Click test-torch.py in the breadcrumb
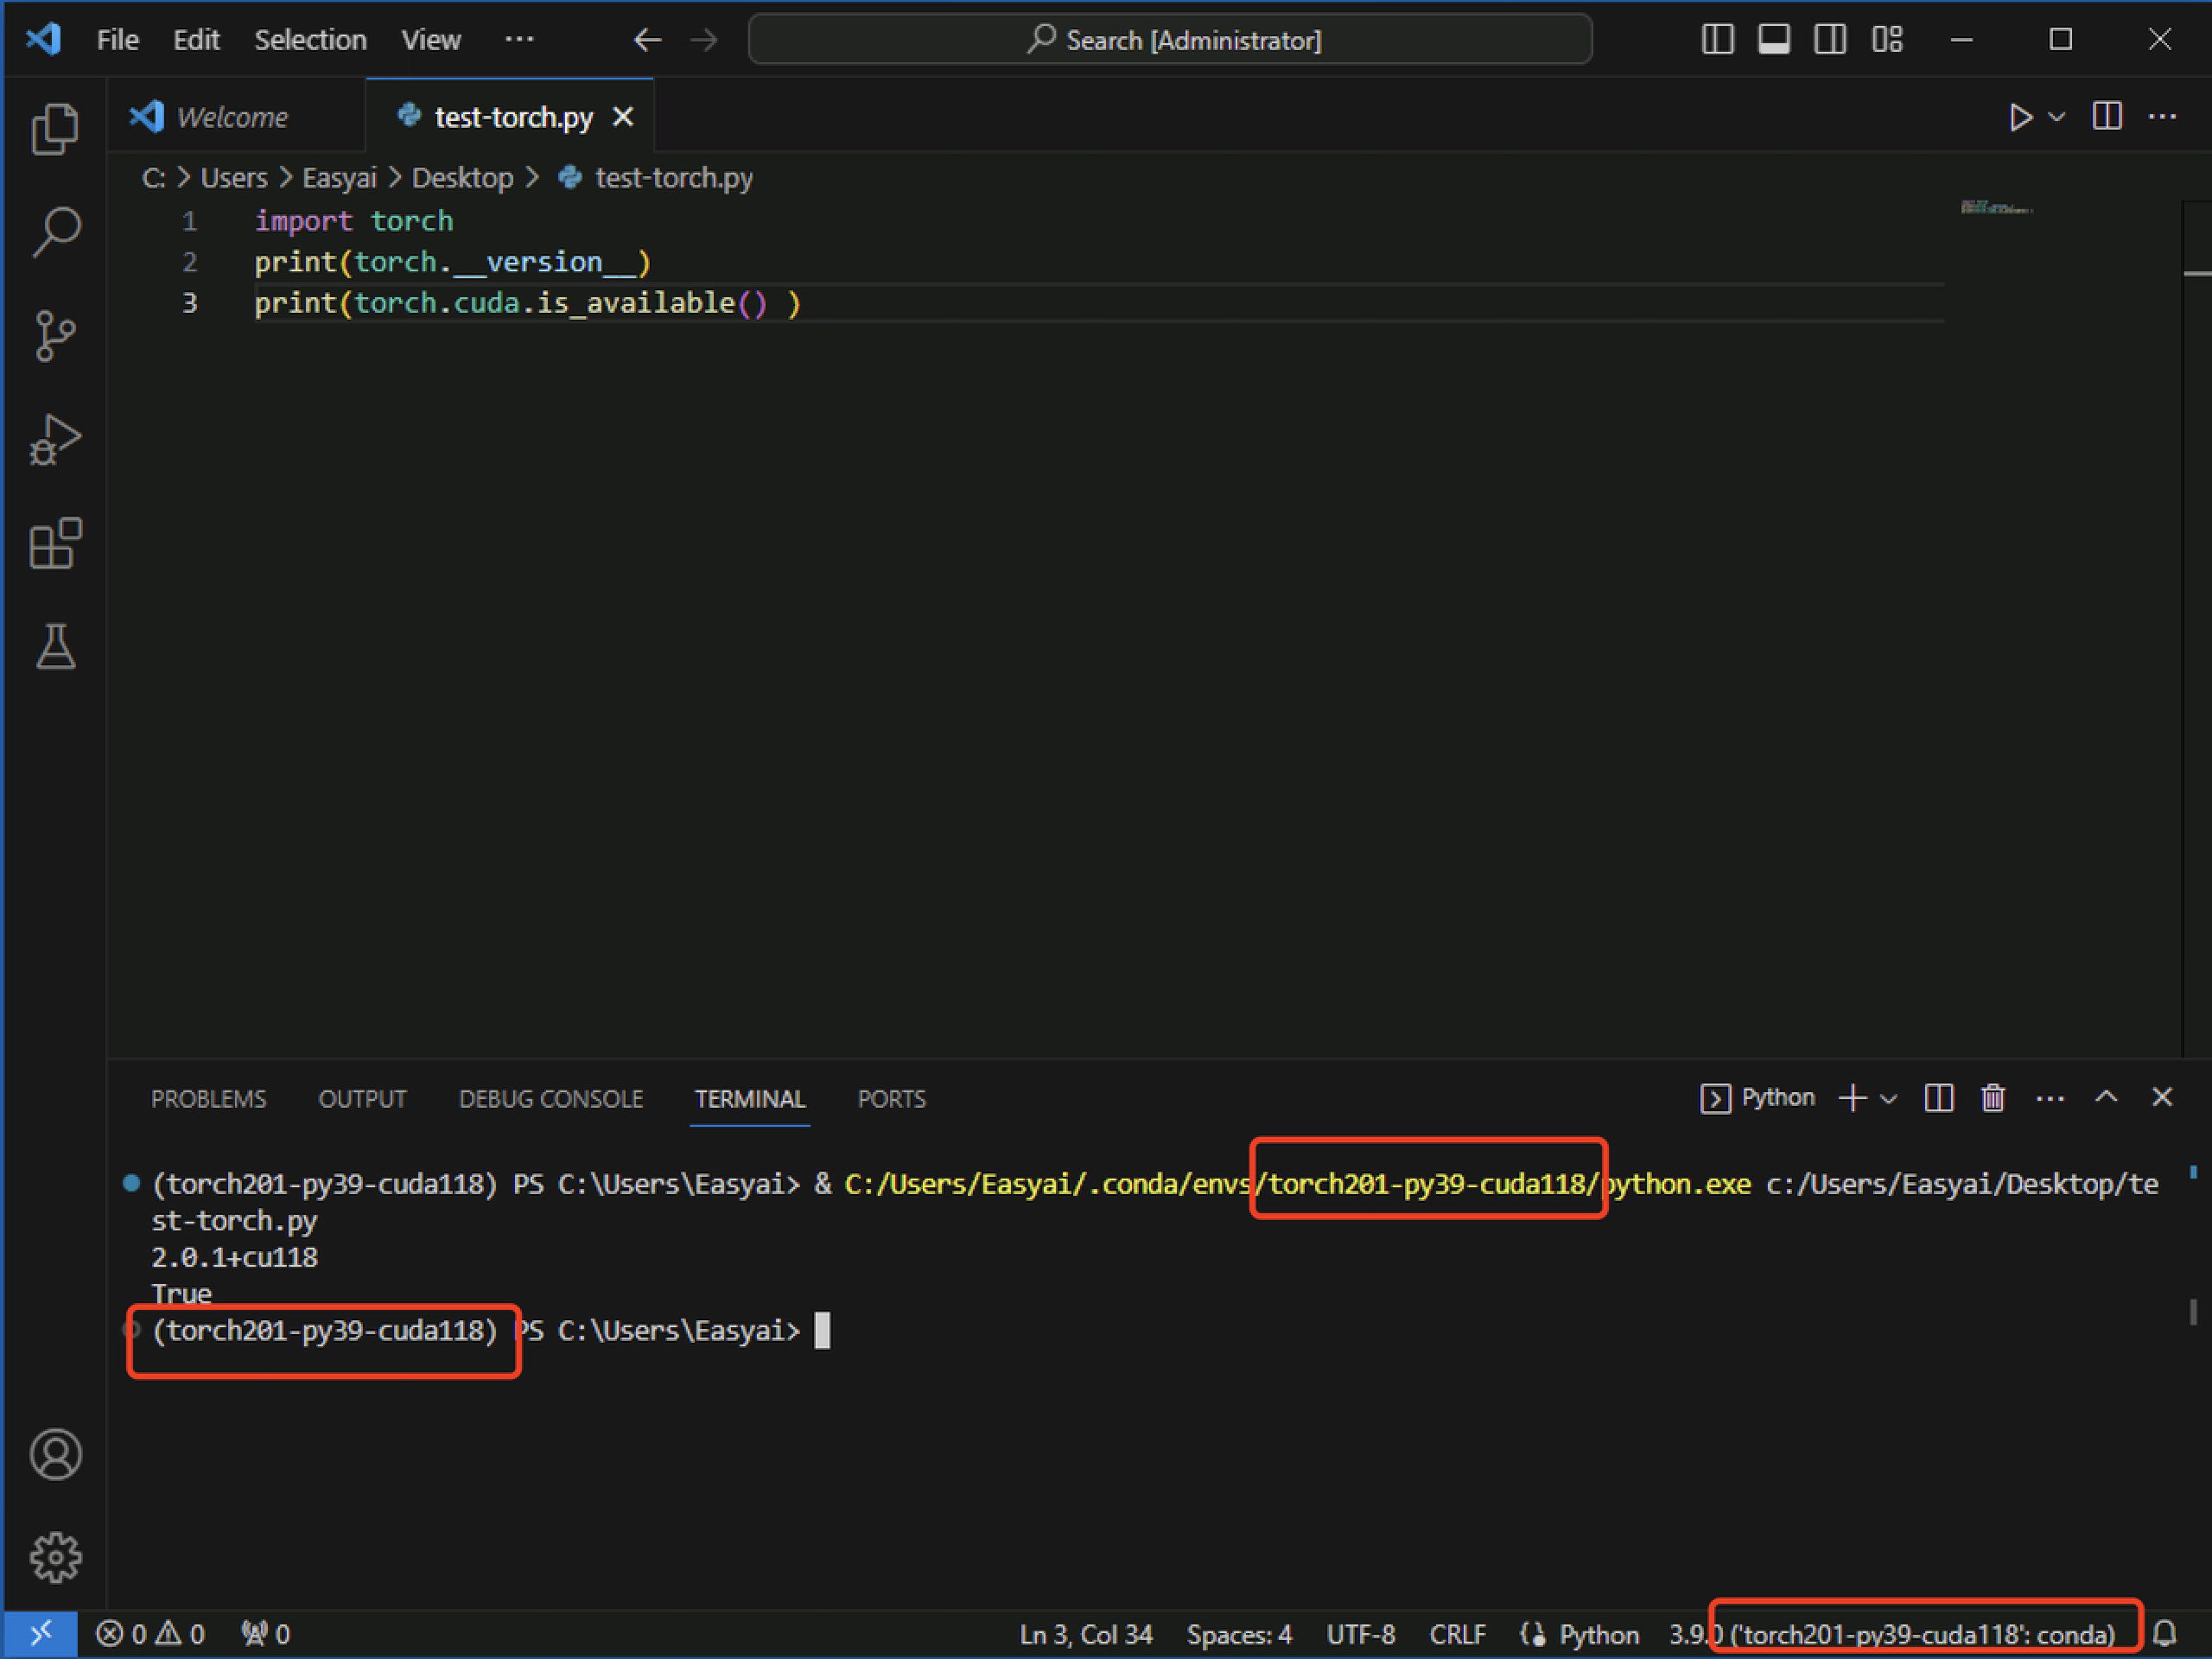The image size is (2212, 1659). pos(673,178)
